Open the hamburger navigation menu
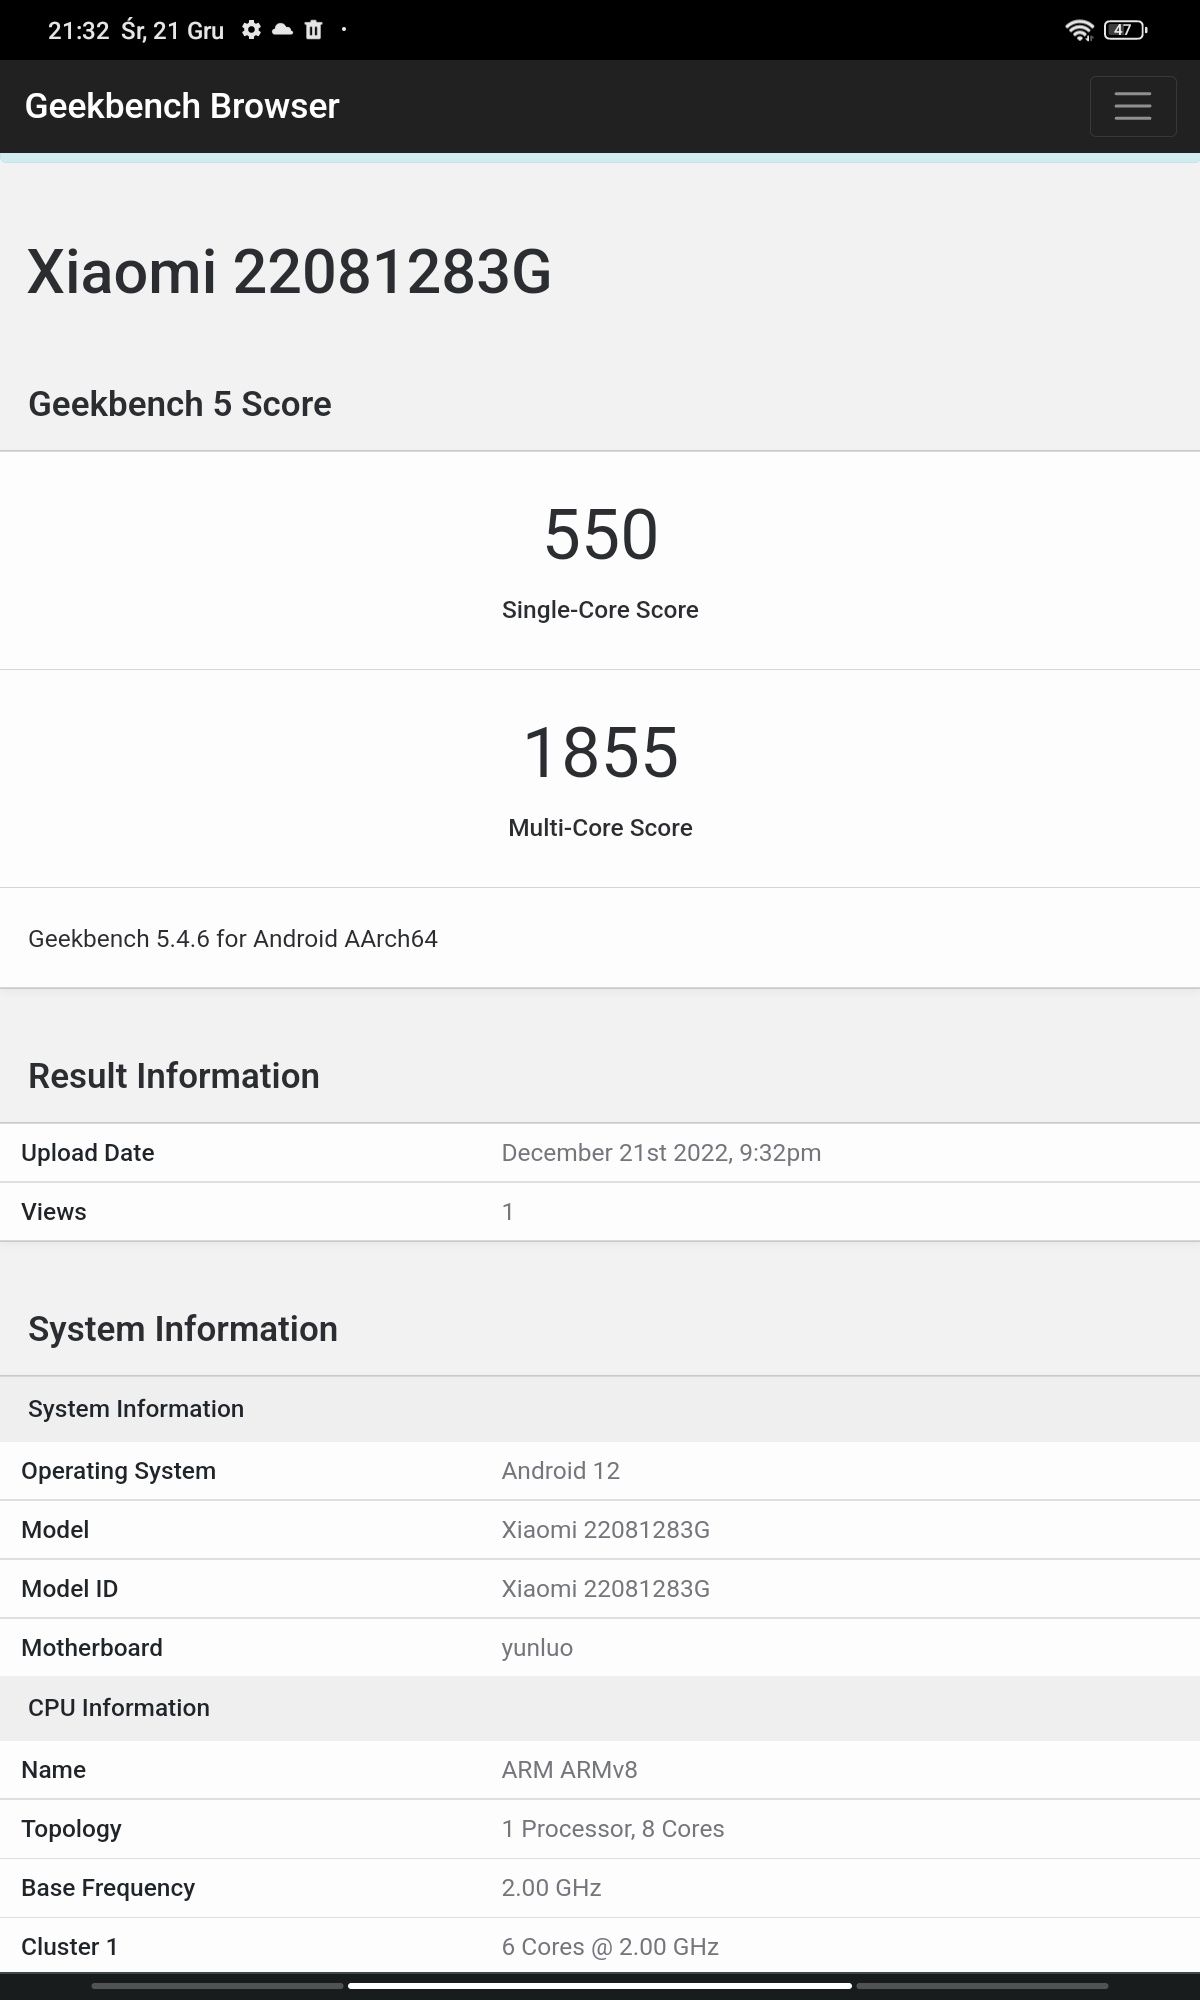This screenshot has height=2000, width=1200. coord(1133,106)
